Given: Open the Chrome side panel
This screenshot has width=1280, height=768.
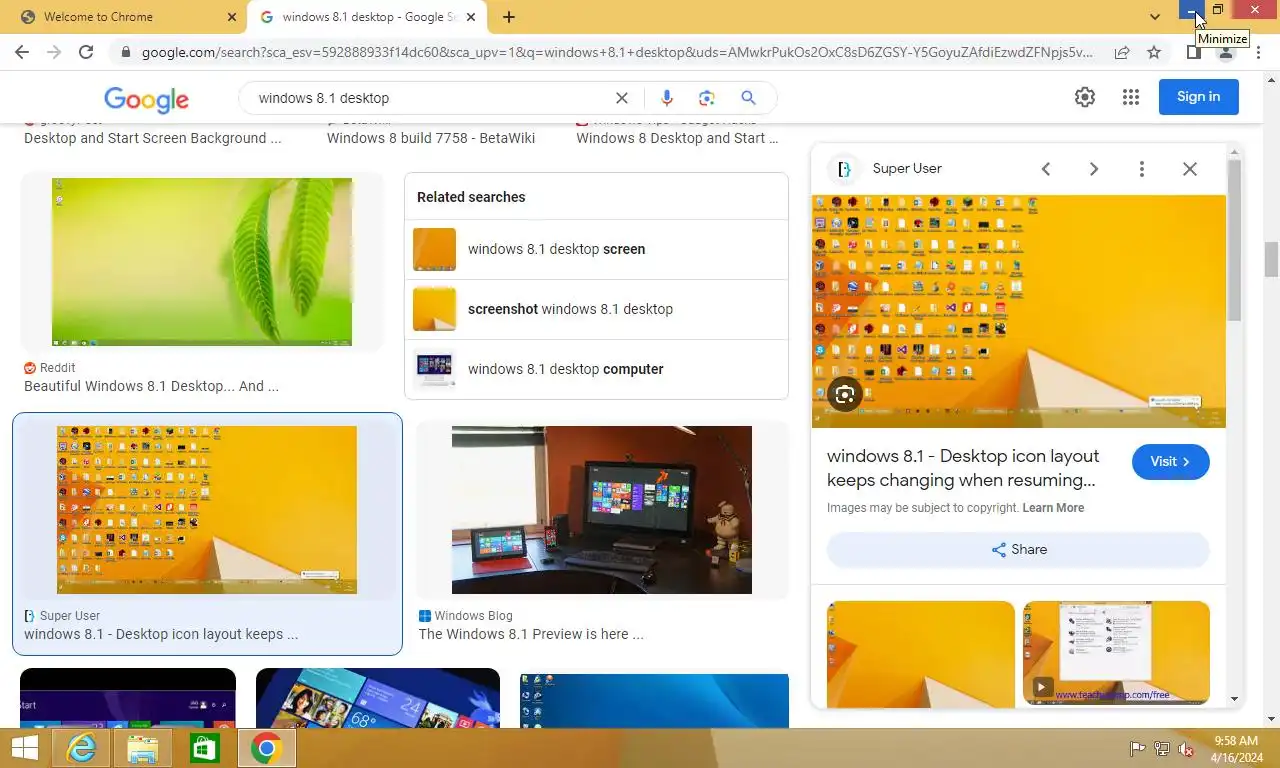Looking at the screenshot, I should coord(1193,52).
